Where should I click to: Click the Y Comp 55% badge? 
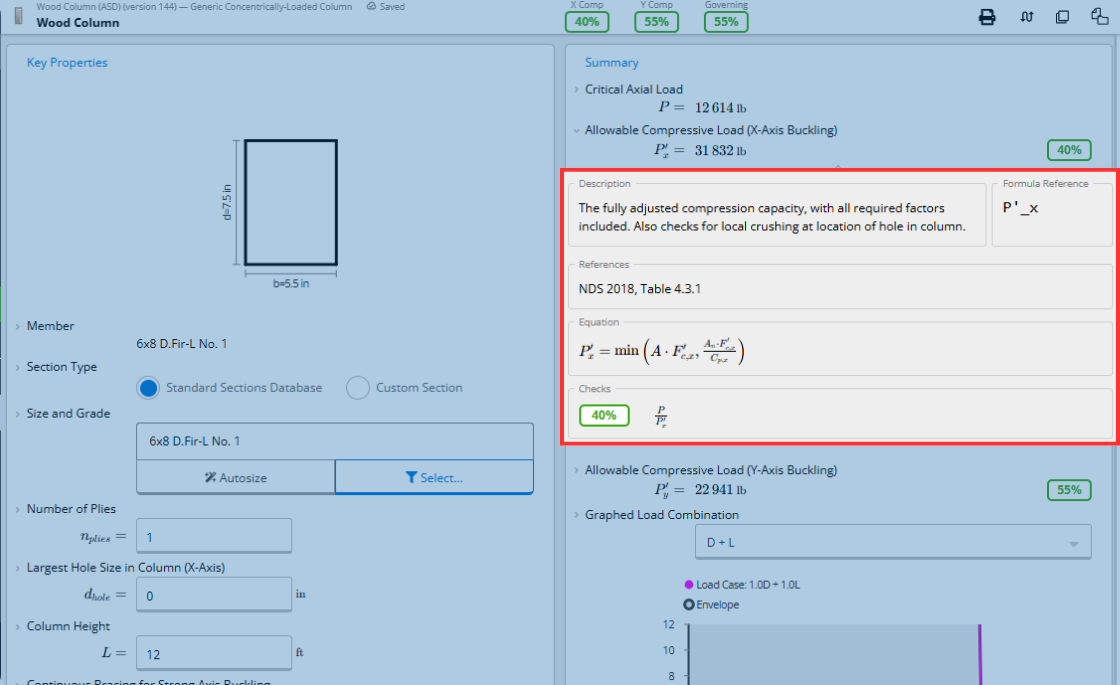(656, 22)
